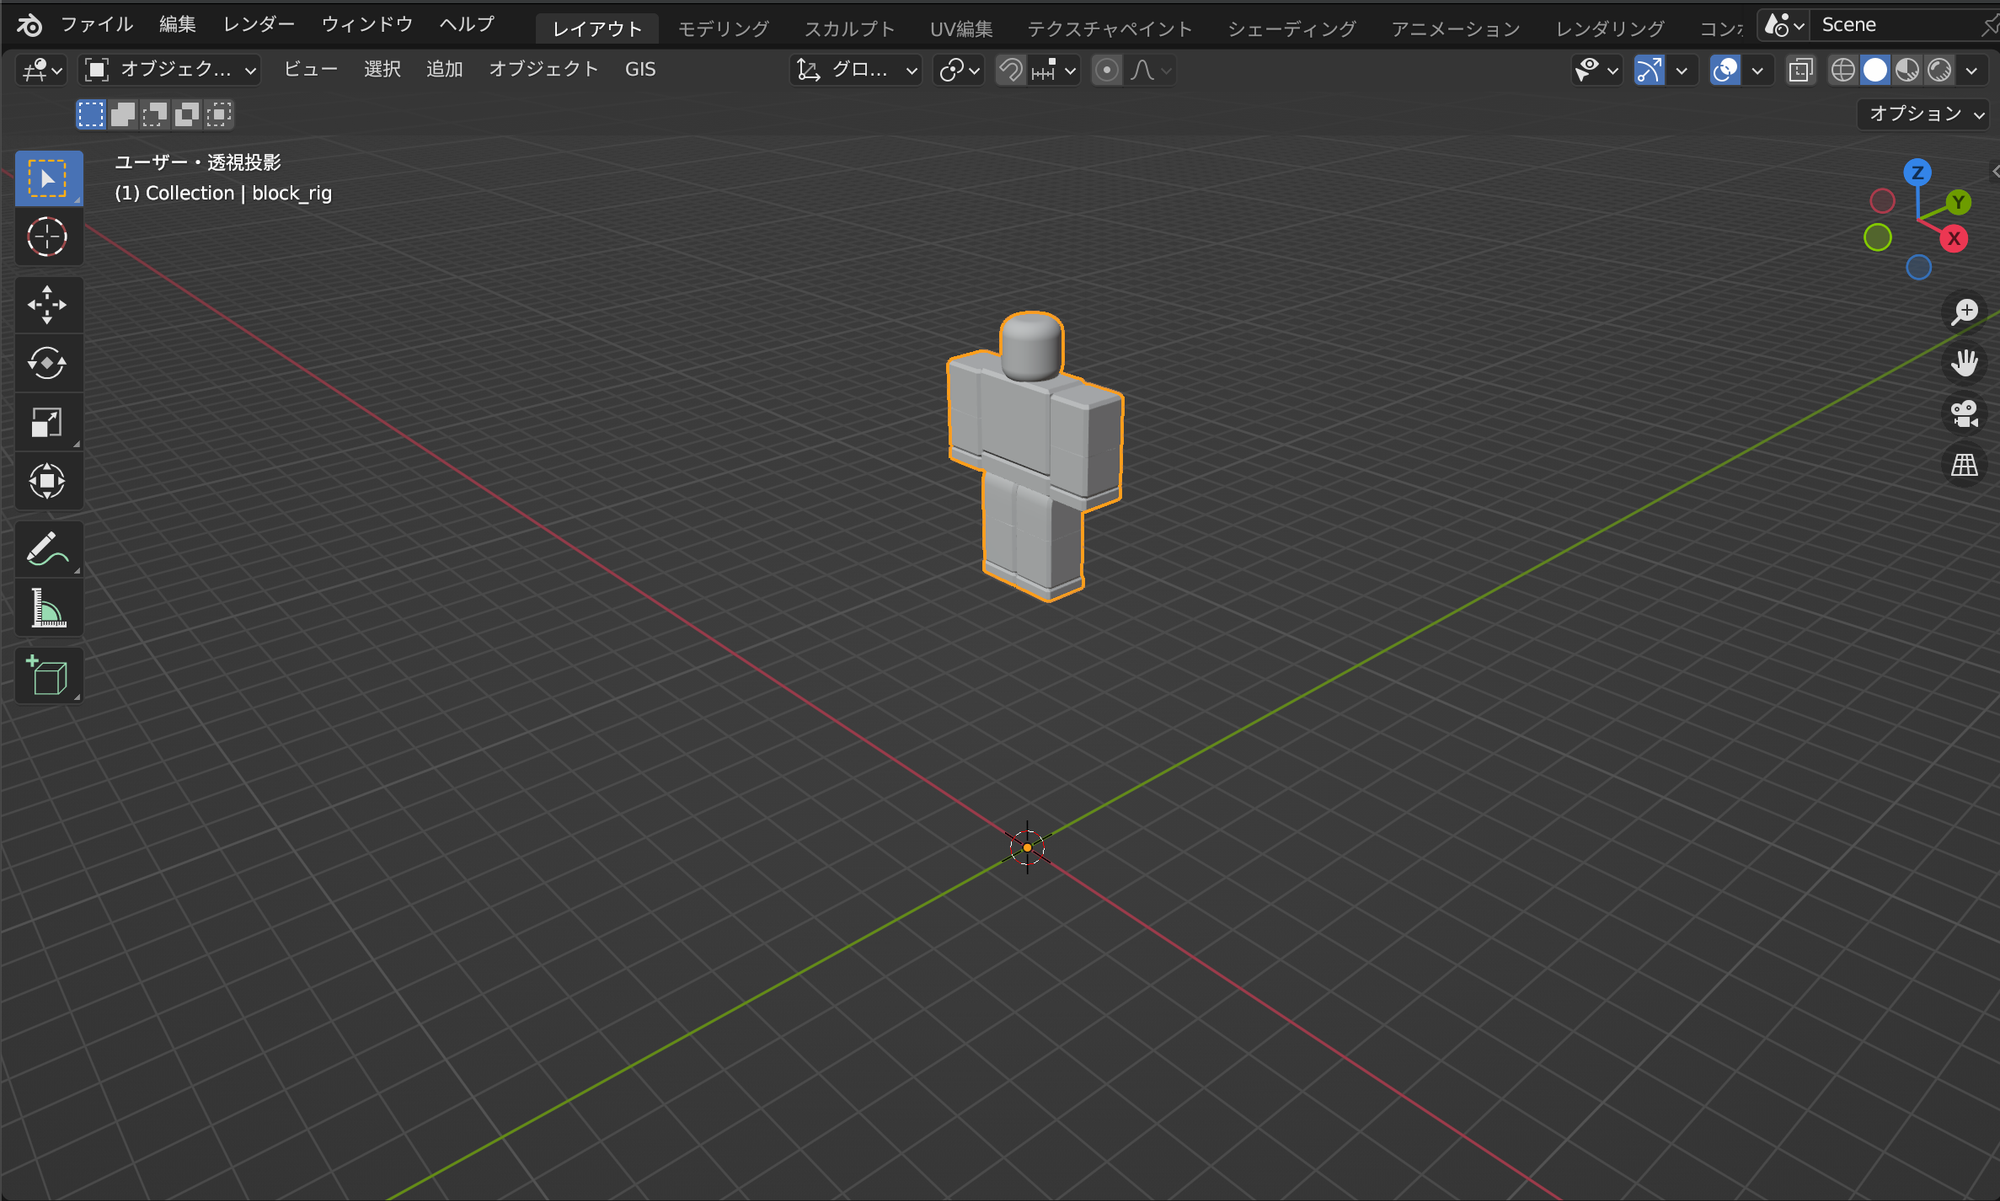Switch to UV編集 workspace tab
Image resolution: width=2000 pixels, height=1201 pixels.
961,29
